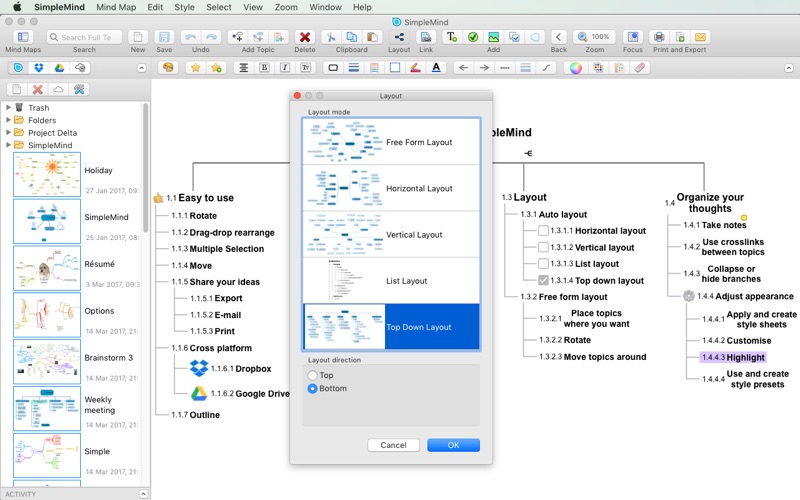Select the Top layout direction radio button

313,376
